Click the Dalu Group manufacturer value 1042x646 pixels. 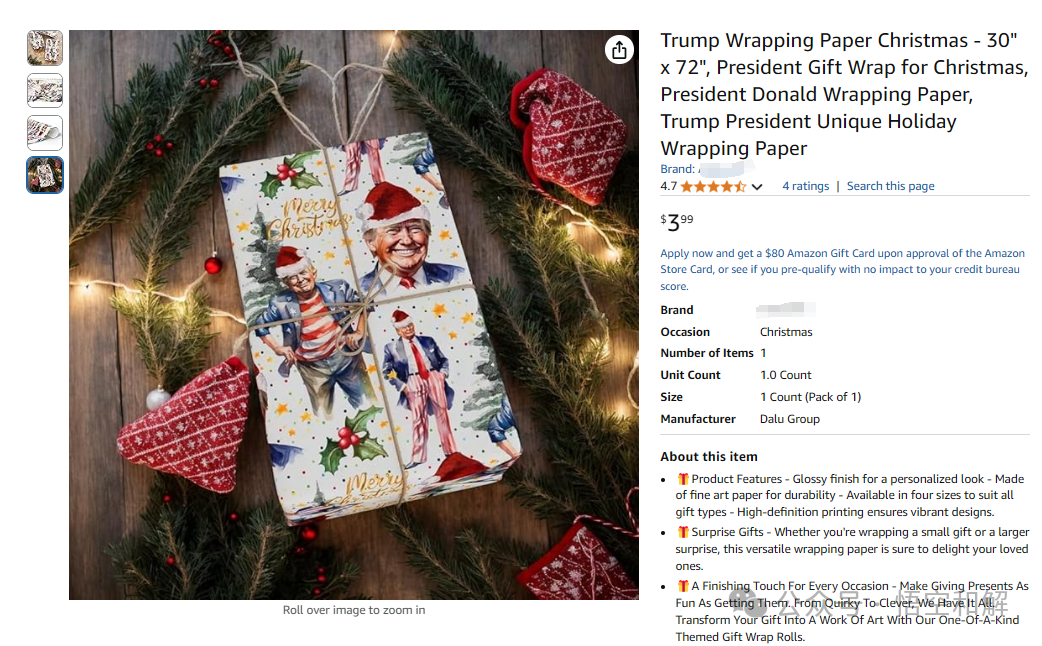pos(789,419)
